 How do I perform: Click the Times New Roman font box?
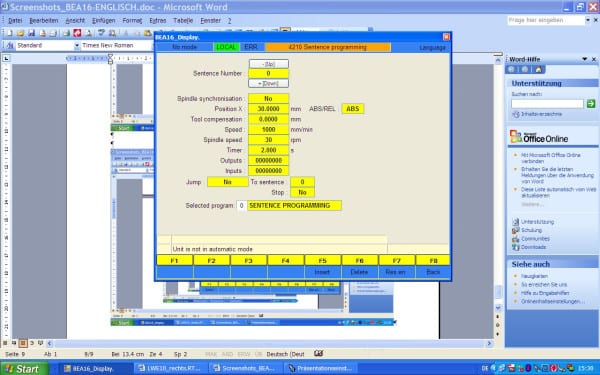coord(116,46)
